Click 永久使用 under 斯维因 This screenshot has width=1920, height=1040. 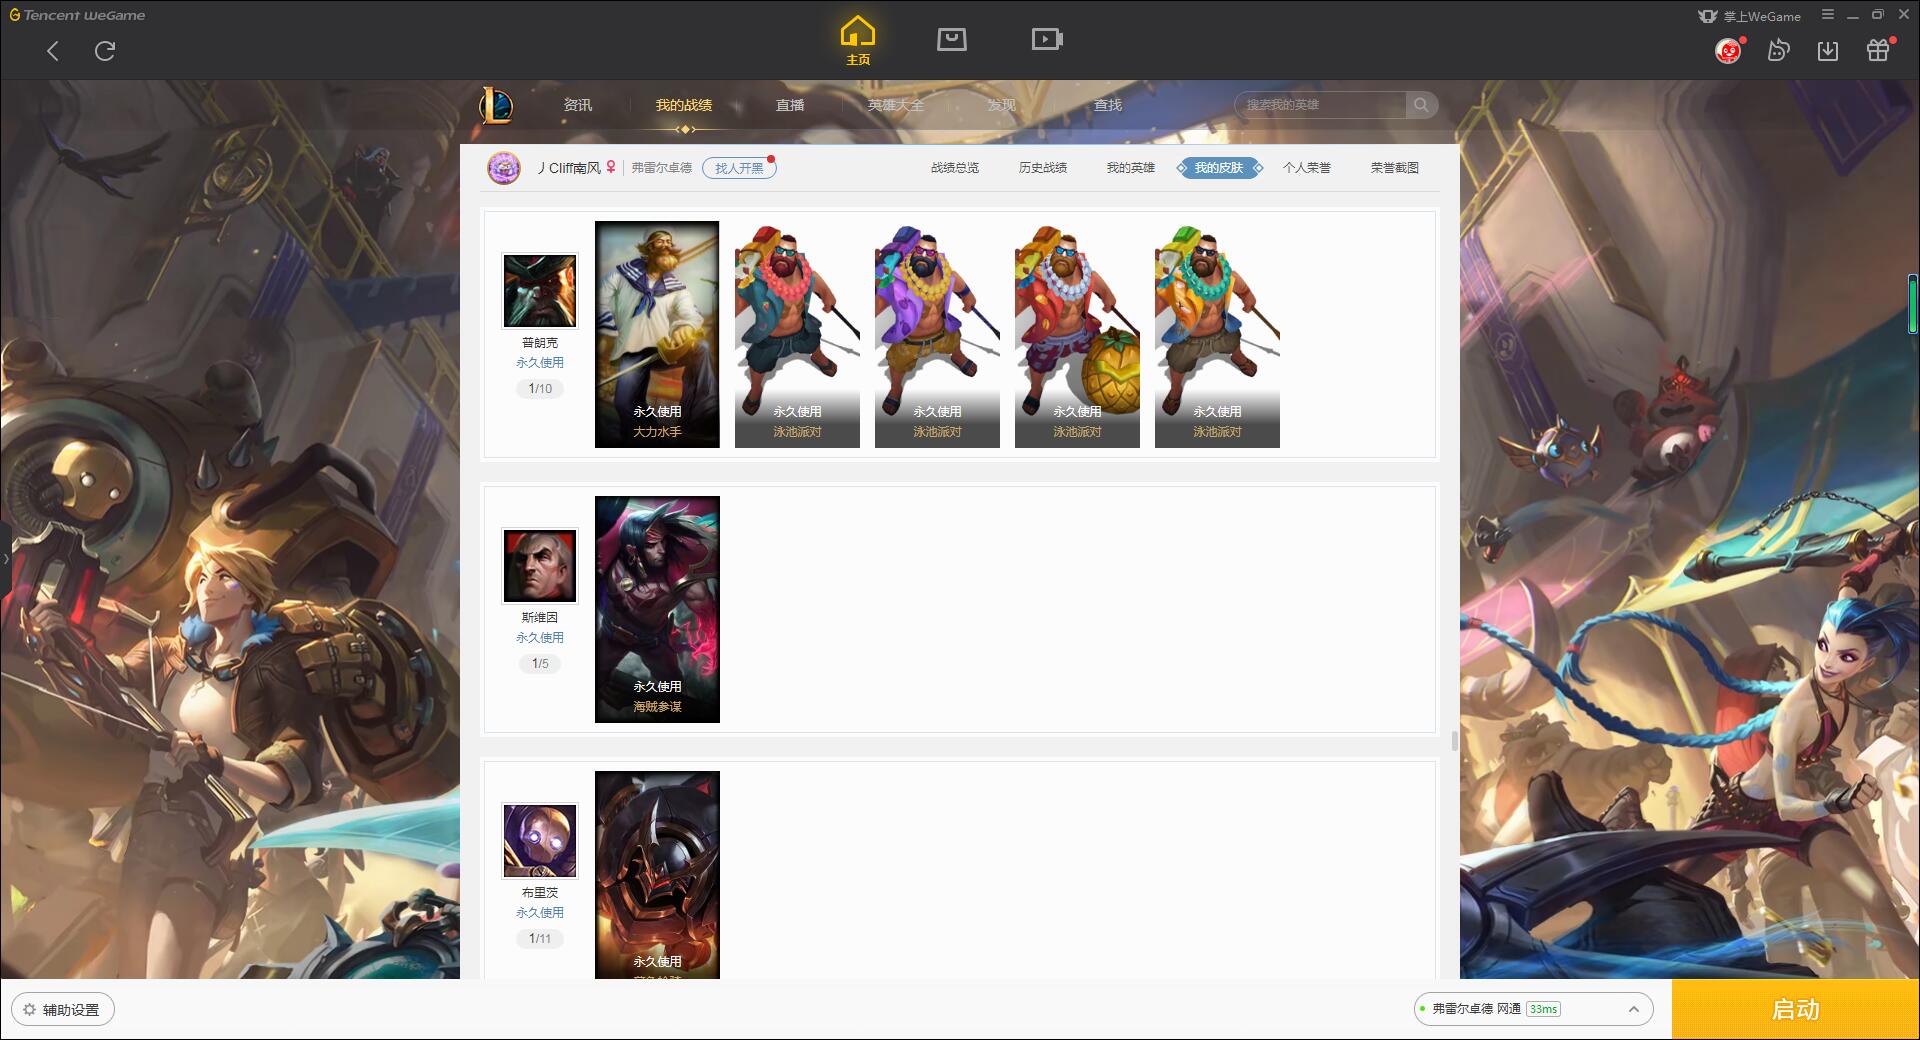pyautogui.click(x=540, y=638)
